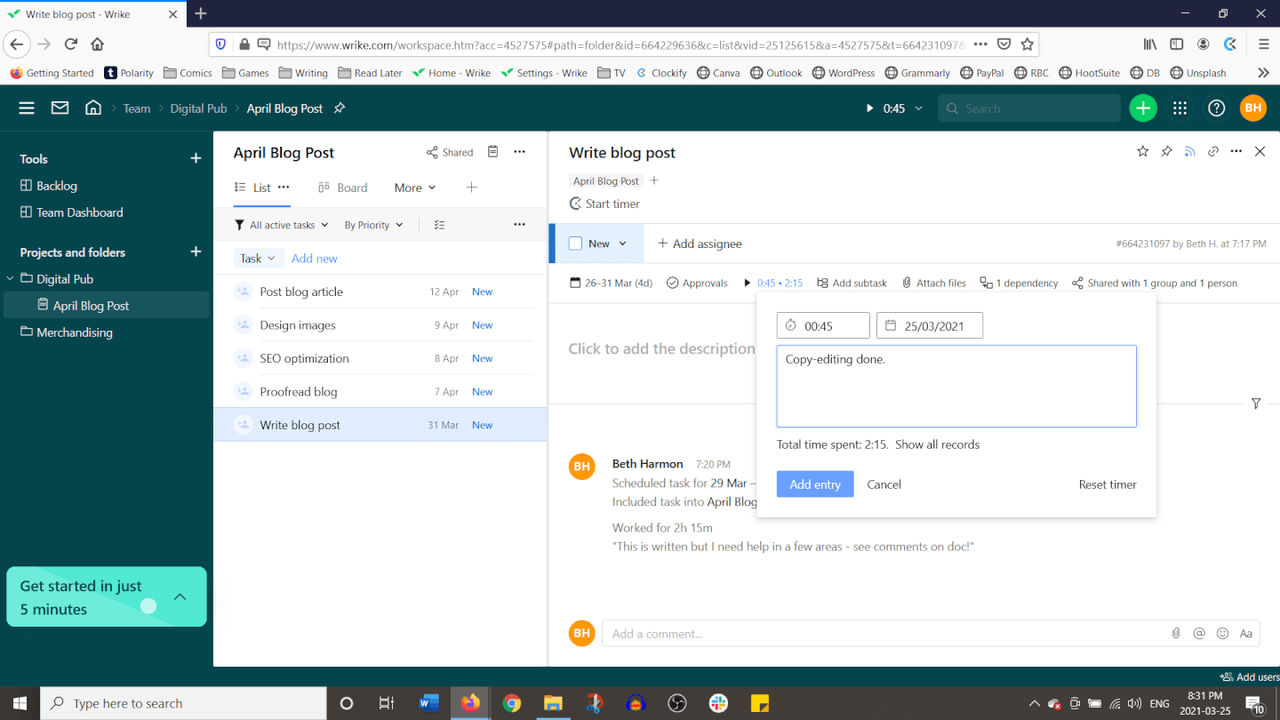Open Show all records link

pos(937,444)
